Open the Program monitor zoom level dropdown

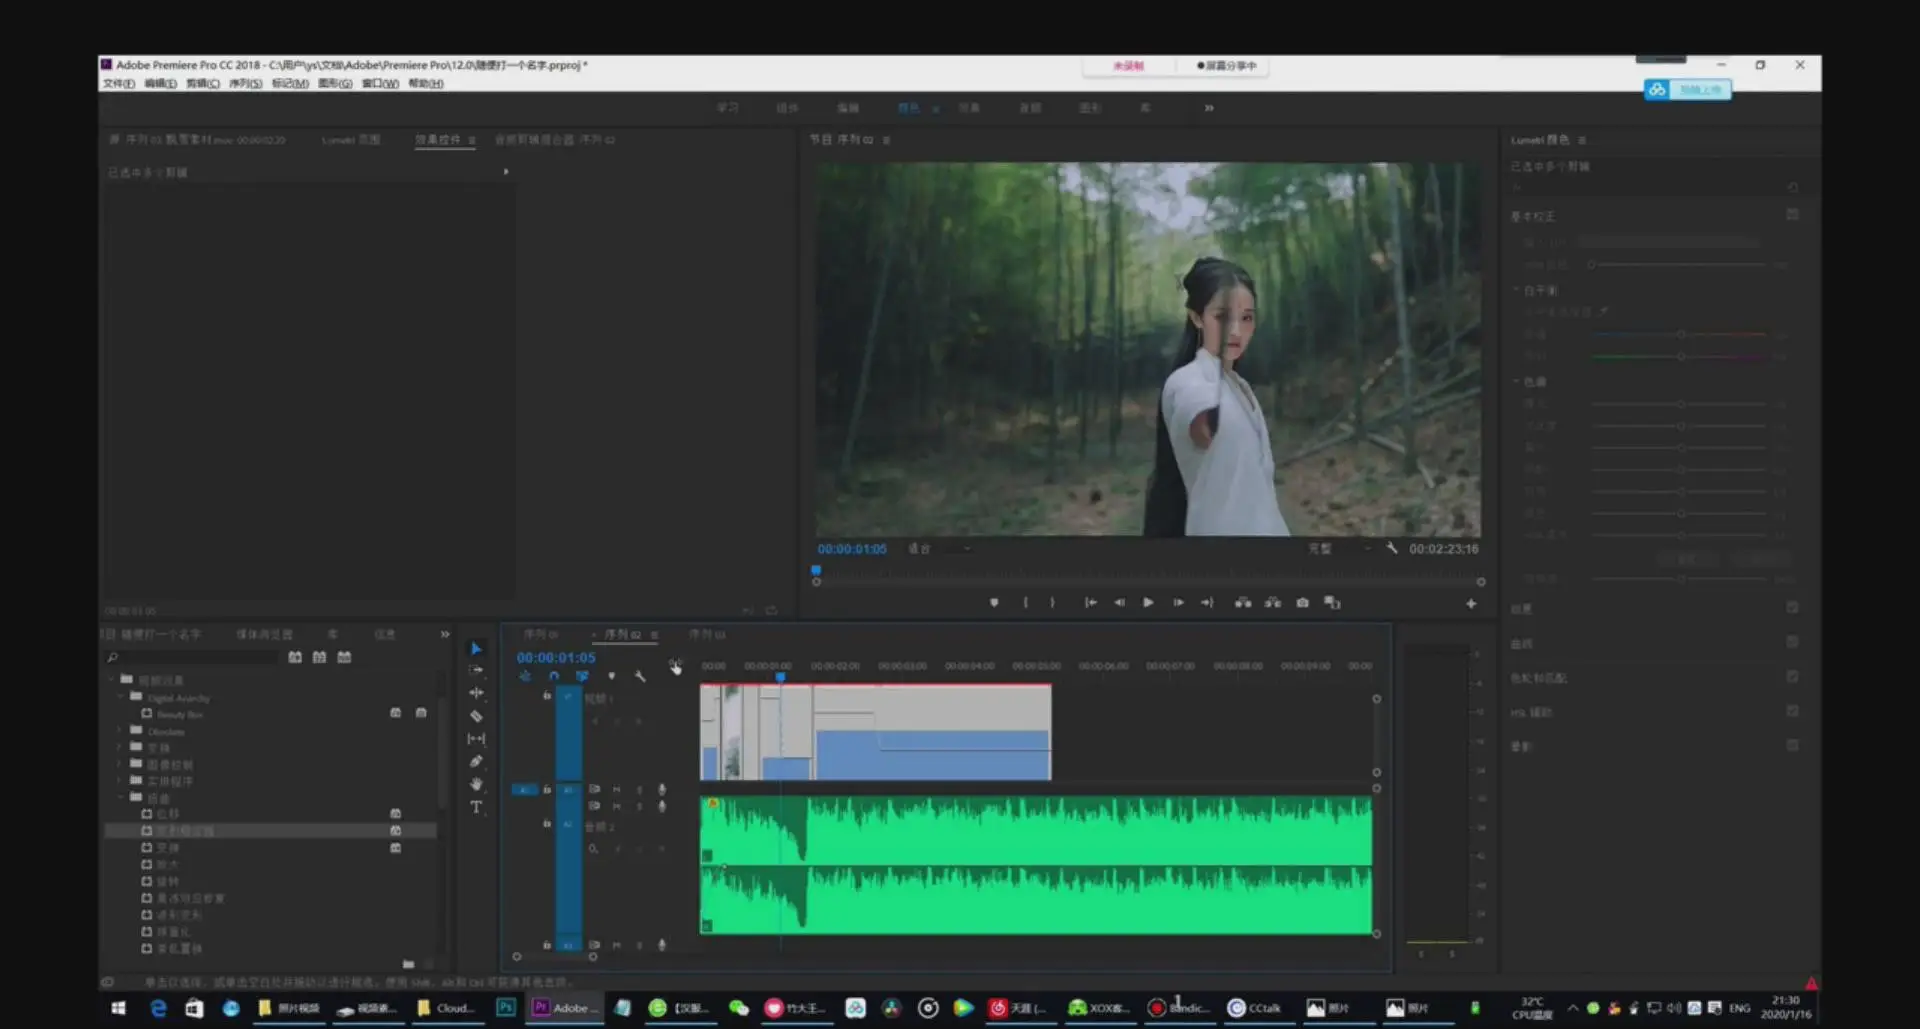click(940, 549)
